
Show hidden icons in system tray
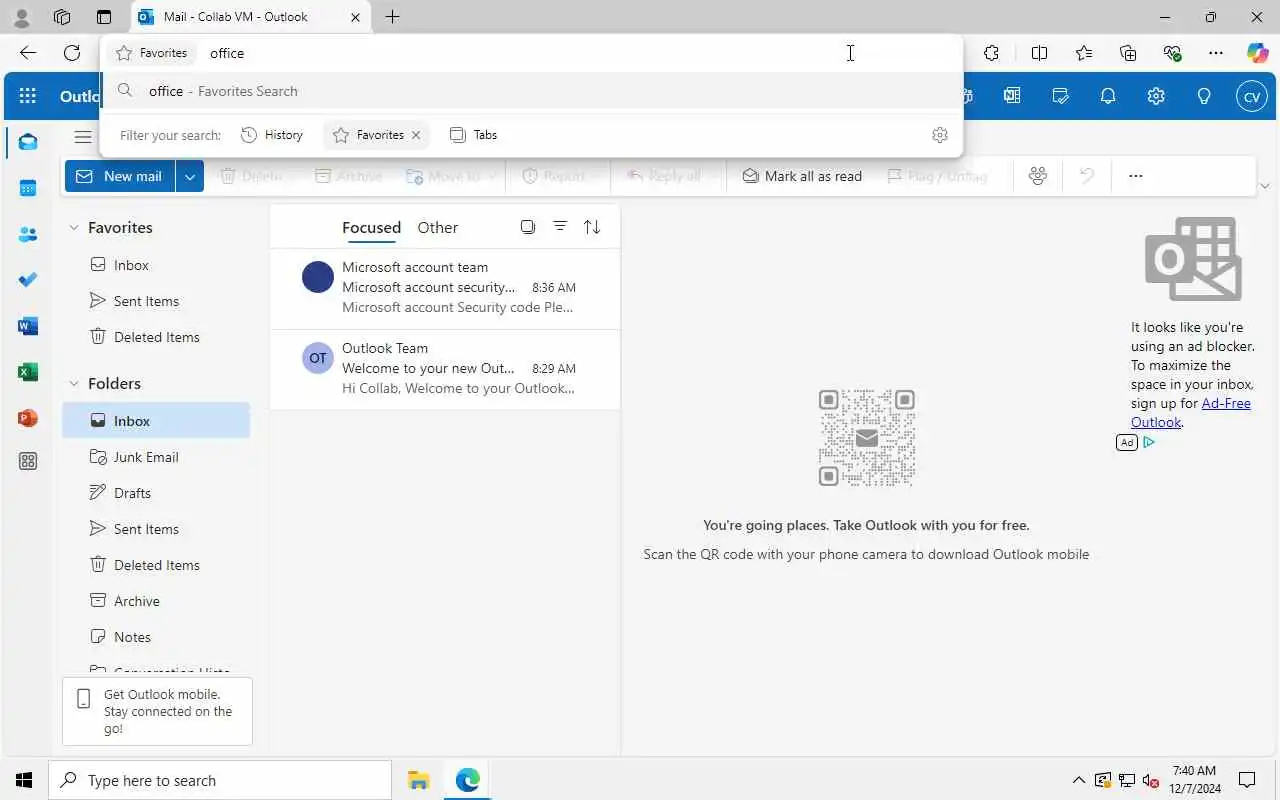[1078, 780]
